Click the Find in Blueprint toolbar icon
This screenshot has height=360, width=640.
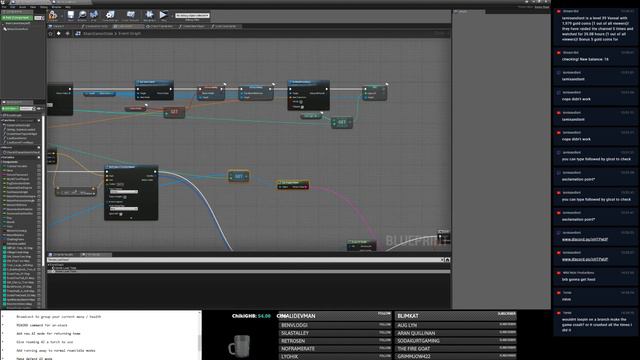(x=94, y=16)
